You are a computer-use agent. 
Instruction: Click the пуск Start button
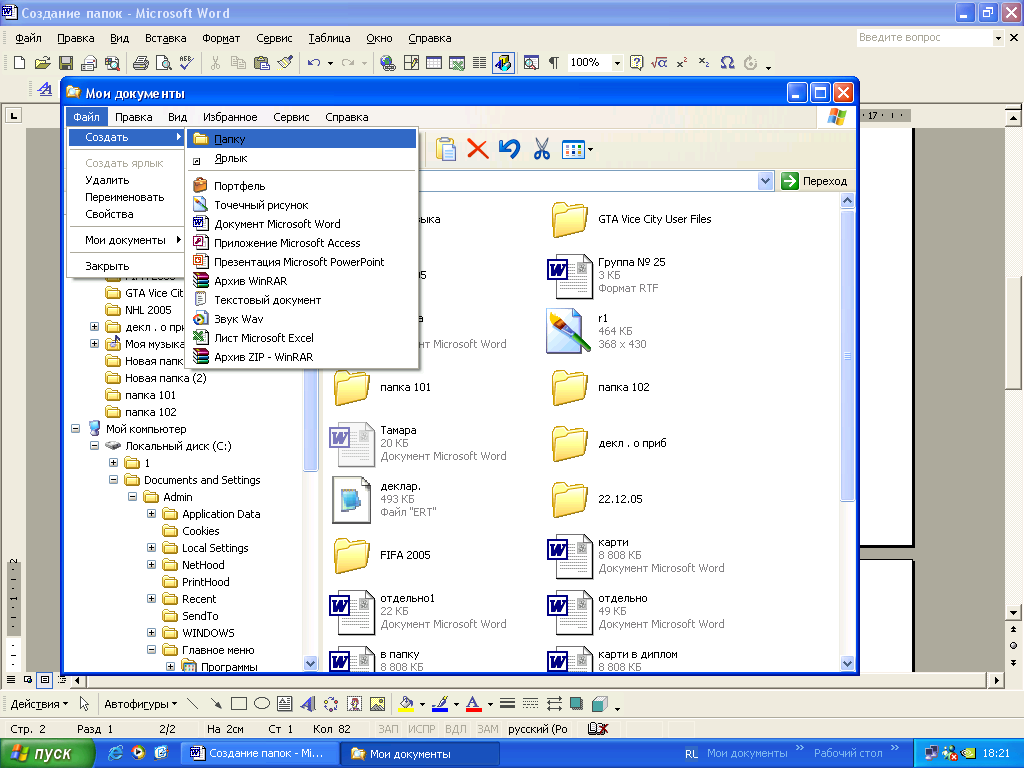click(46, 753)
